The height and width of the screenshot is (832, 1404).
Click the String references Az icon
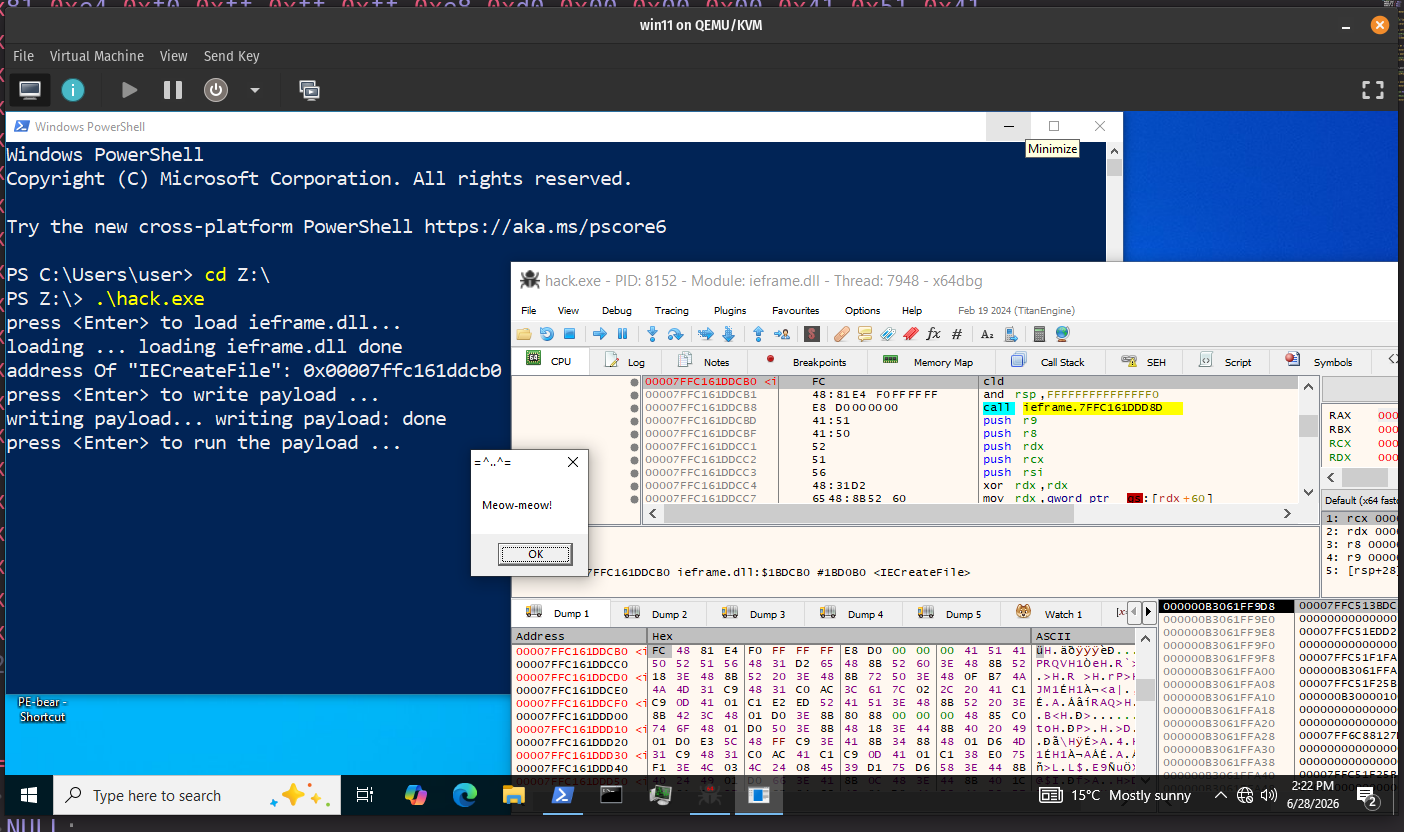click(x=987, y=335)
